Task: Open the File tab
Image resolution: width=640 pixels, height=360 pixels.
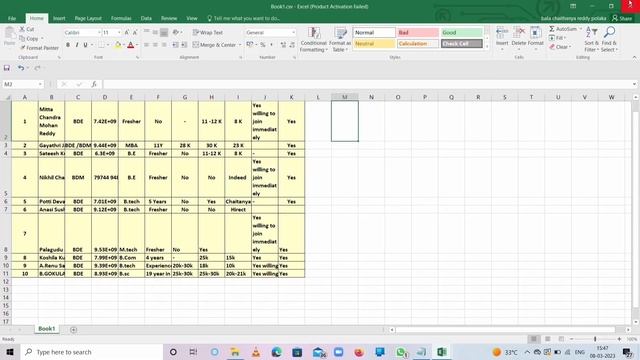Action: [12, 18]
